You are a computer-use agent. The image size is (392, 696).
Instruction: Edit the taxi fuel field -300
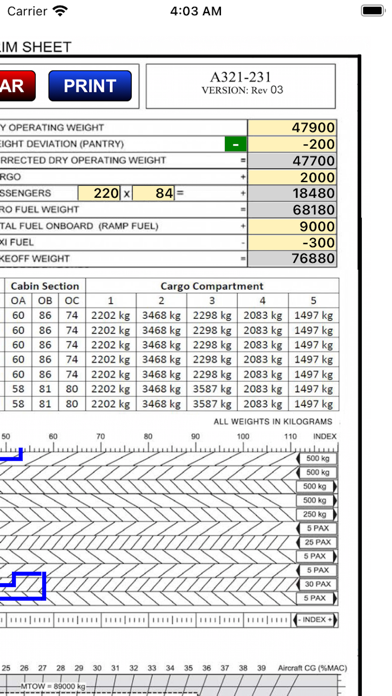(292, 243)
